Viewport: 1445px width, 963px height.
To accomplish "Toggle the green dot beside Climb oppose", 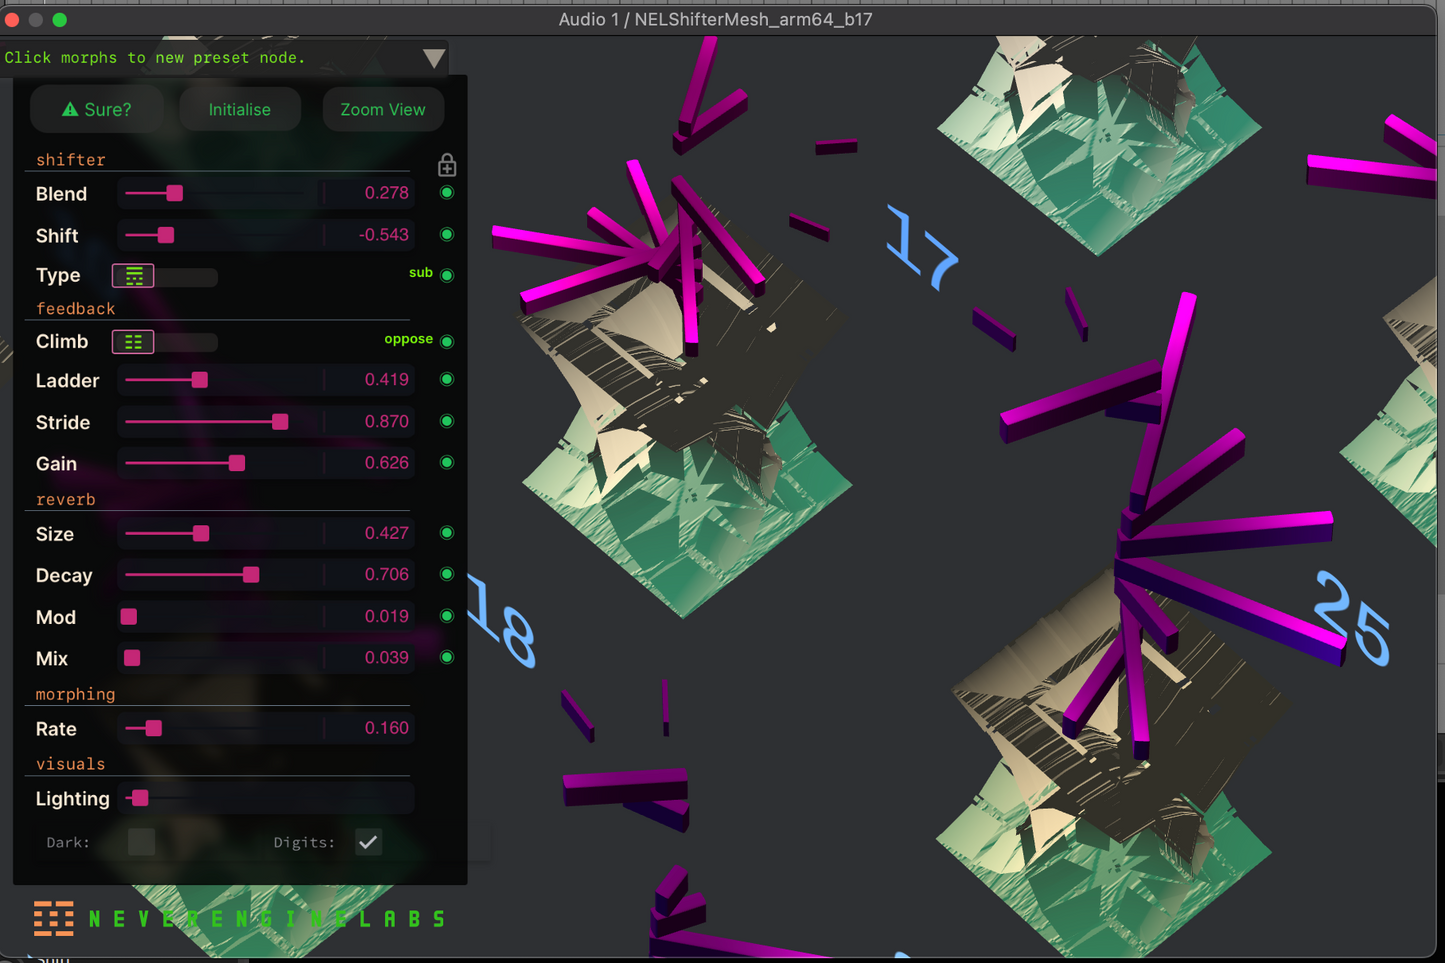I will [x=447, y=342].
